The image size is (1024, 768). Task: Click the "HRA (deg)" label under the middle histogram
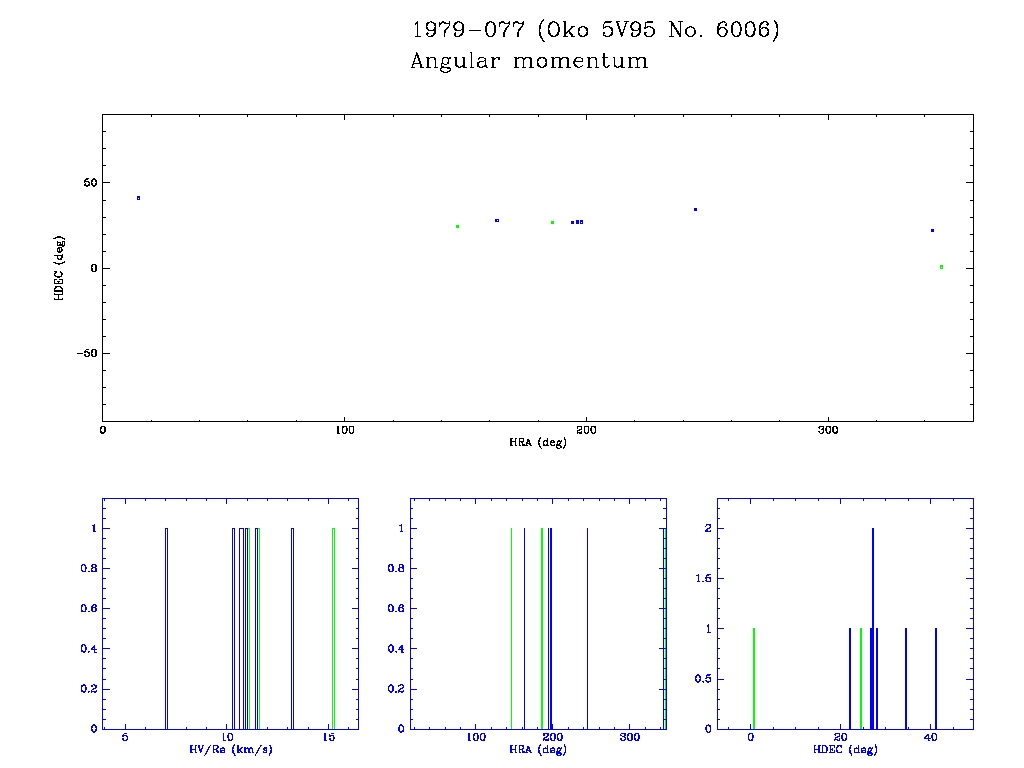point(538,750)
